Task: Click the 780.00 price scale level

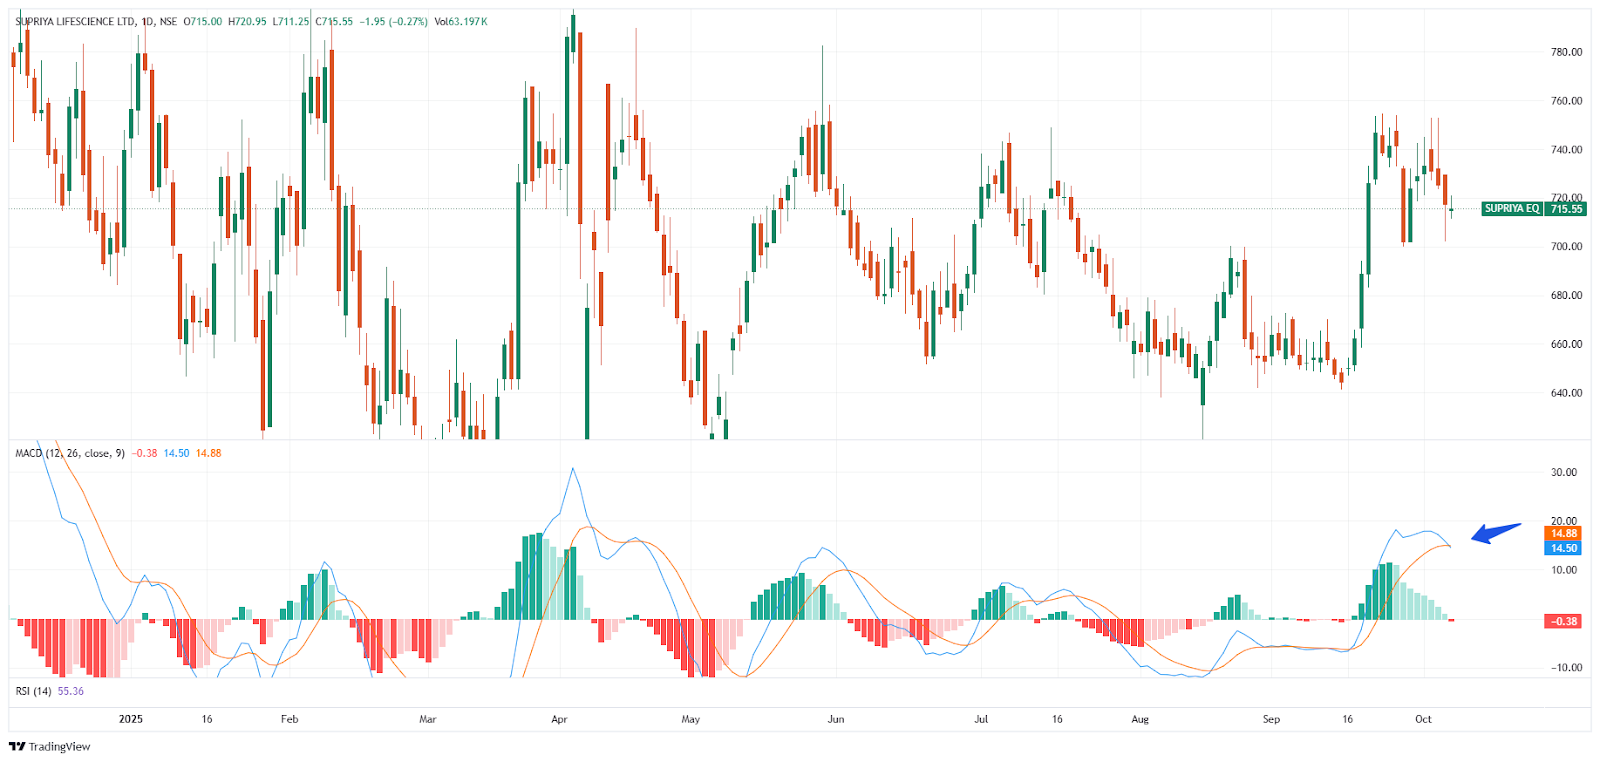Action: [1566, 52]
